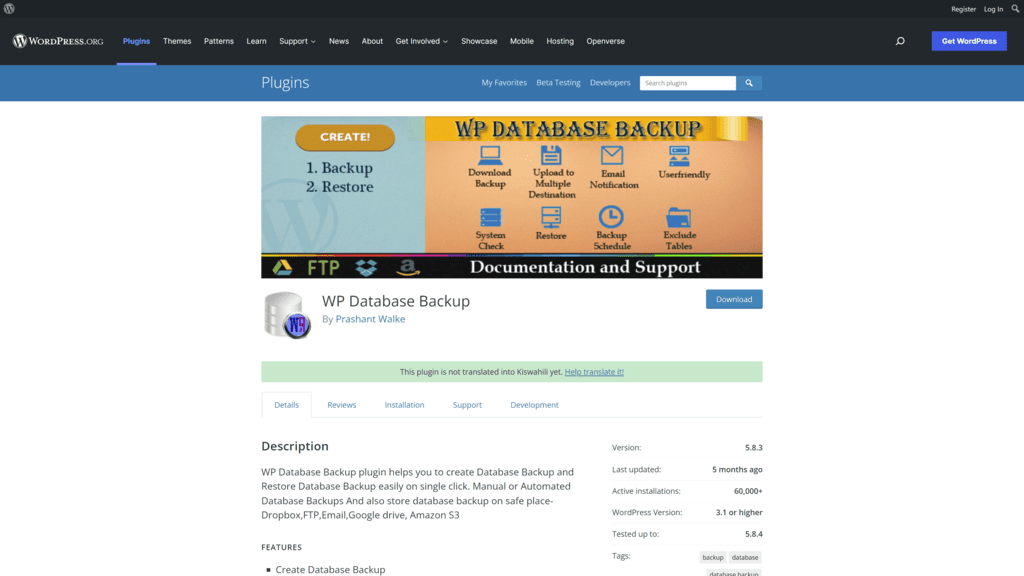
Task: Open the WordPress.org home logo
Action: 58,41
